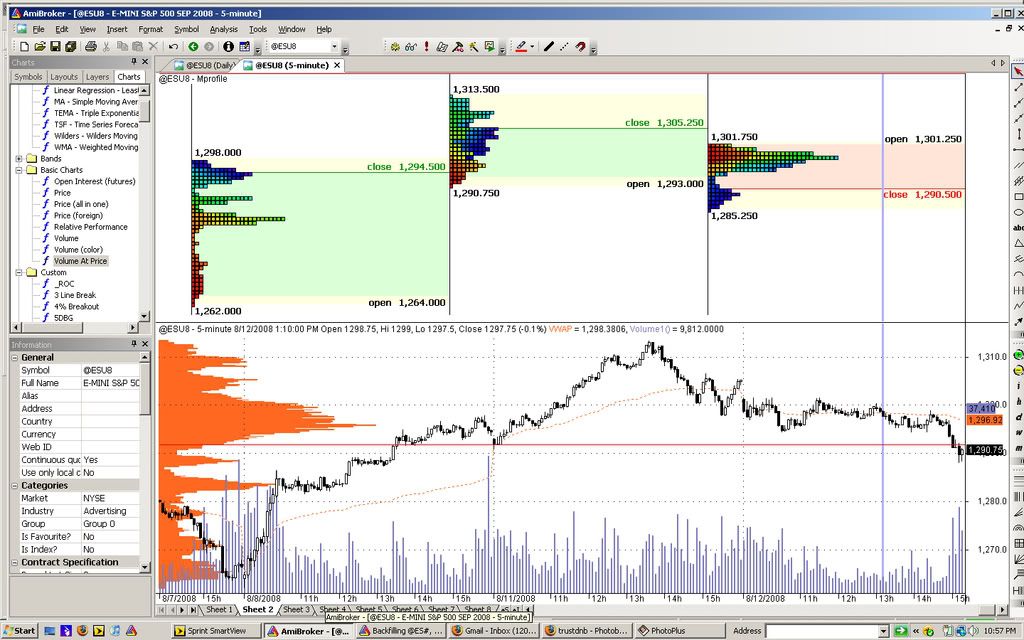The width and height of the screenshot is (1024, 640).
Task: Click the red pen color swatch
Action: 520,46
